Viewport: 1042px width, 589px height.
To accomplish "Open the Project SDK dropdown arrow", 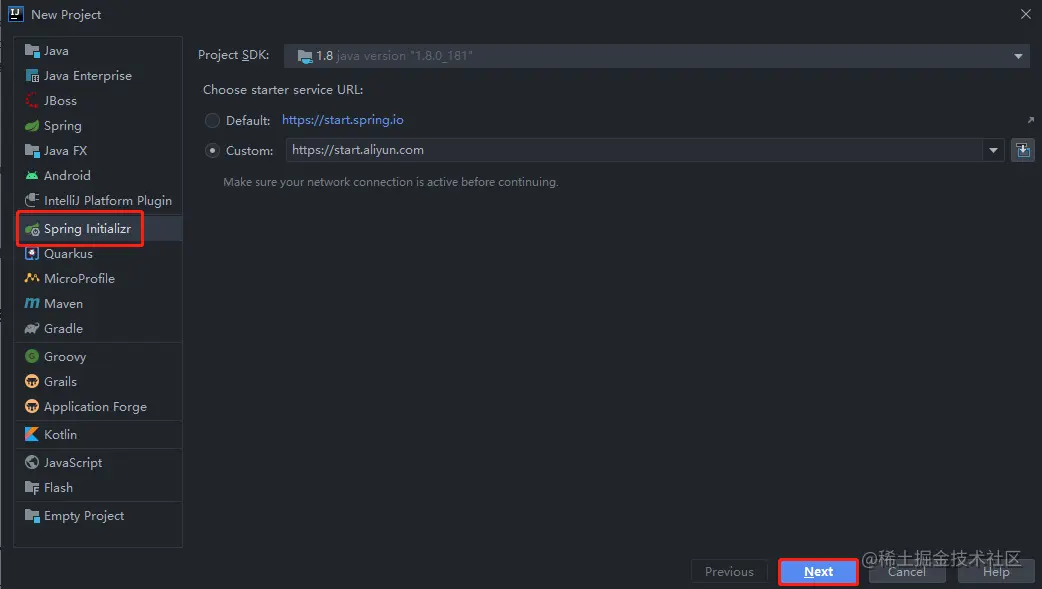I will coord(1018,57).
